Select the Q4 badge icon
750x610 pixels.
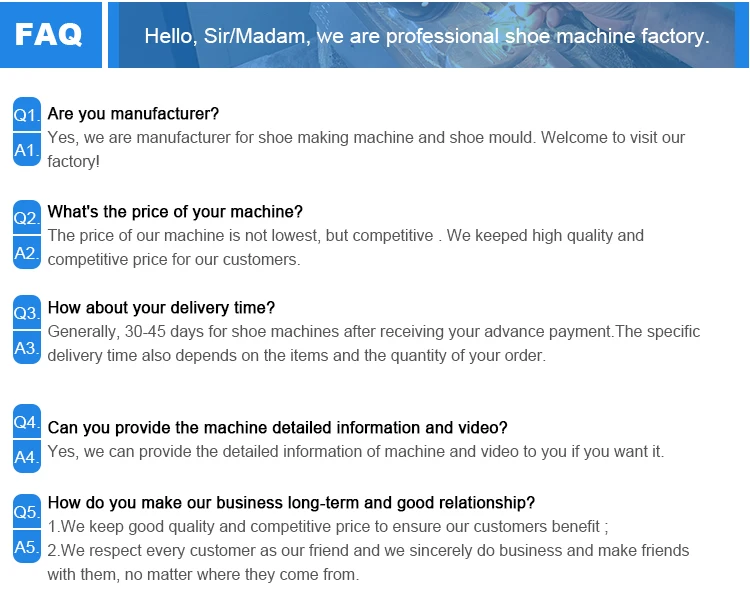26,421
